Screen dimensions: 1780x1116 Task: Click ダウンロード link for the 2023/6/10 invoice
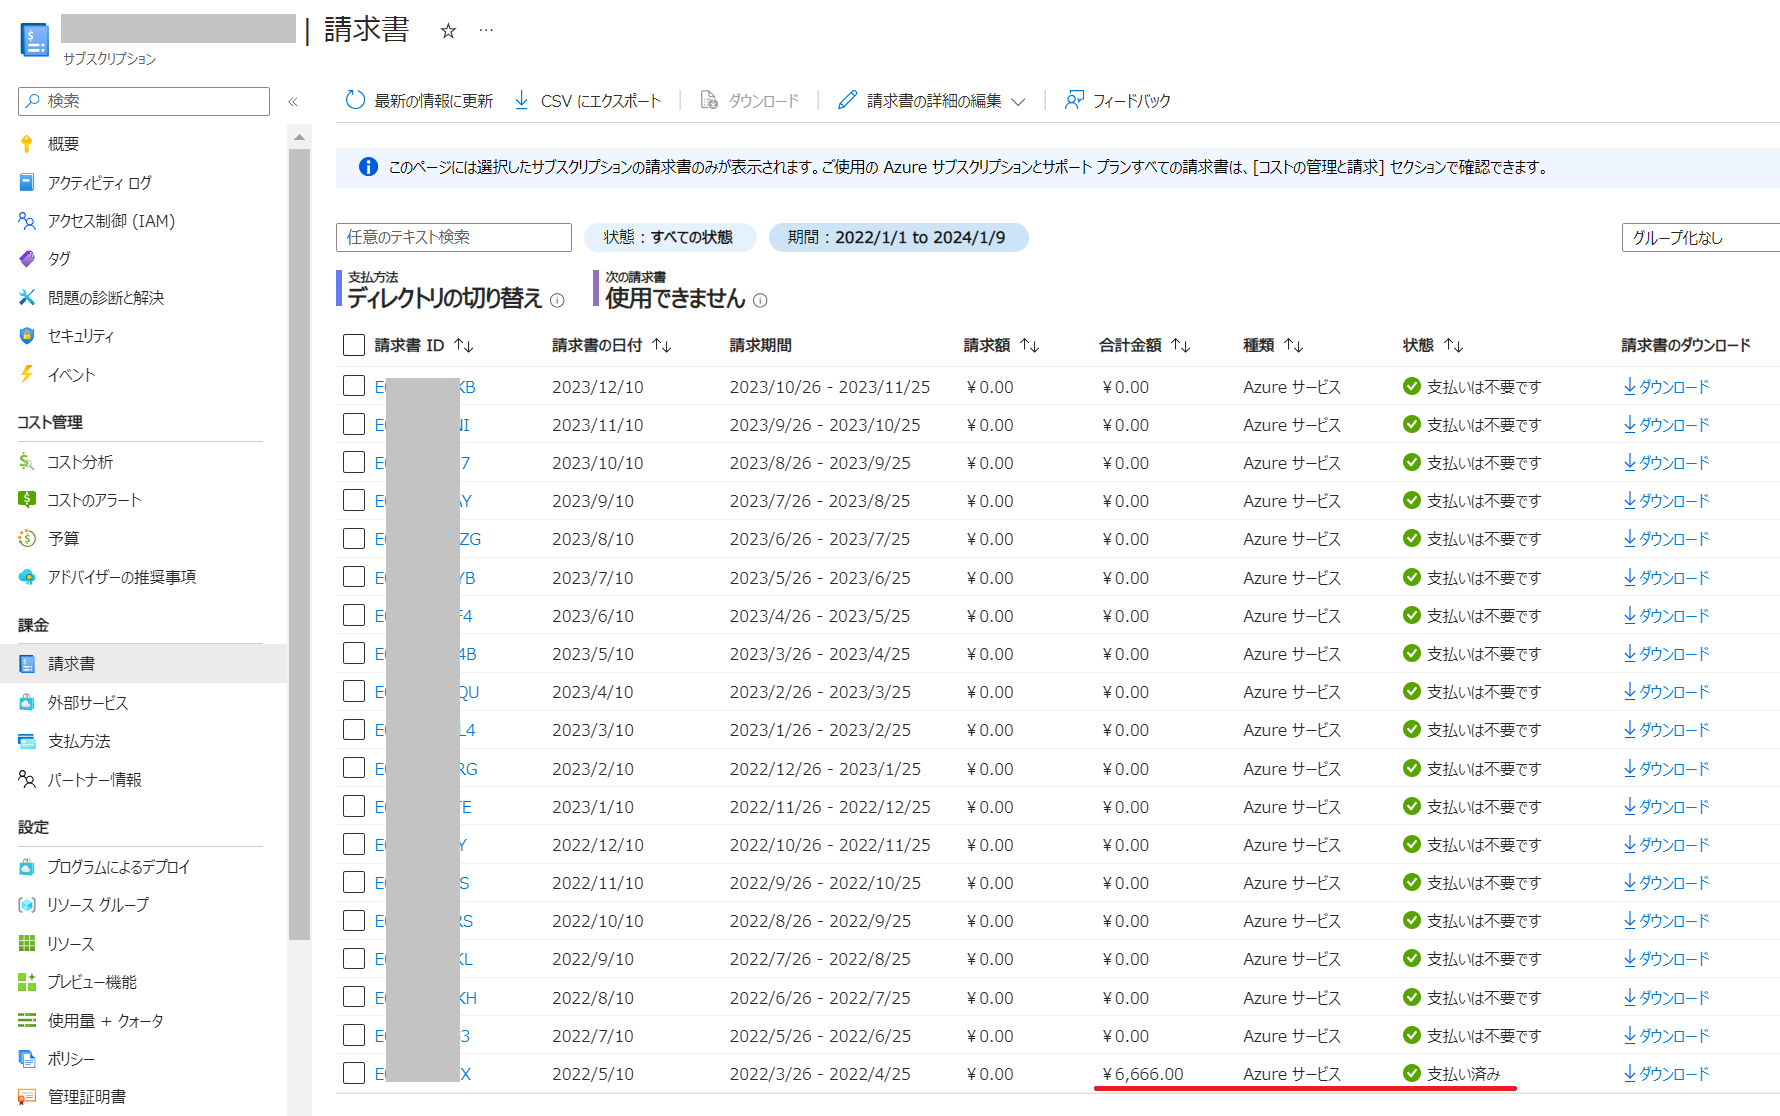[1666, 615]
